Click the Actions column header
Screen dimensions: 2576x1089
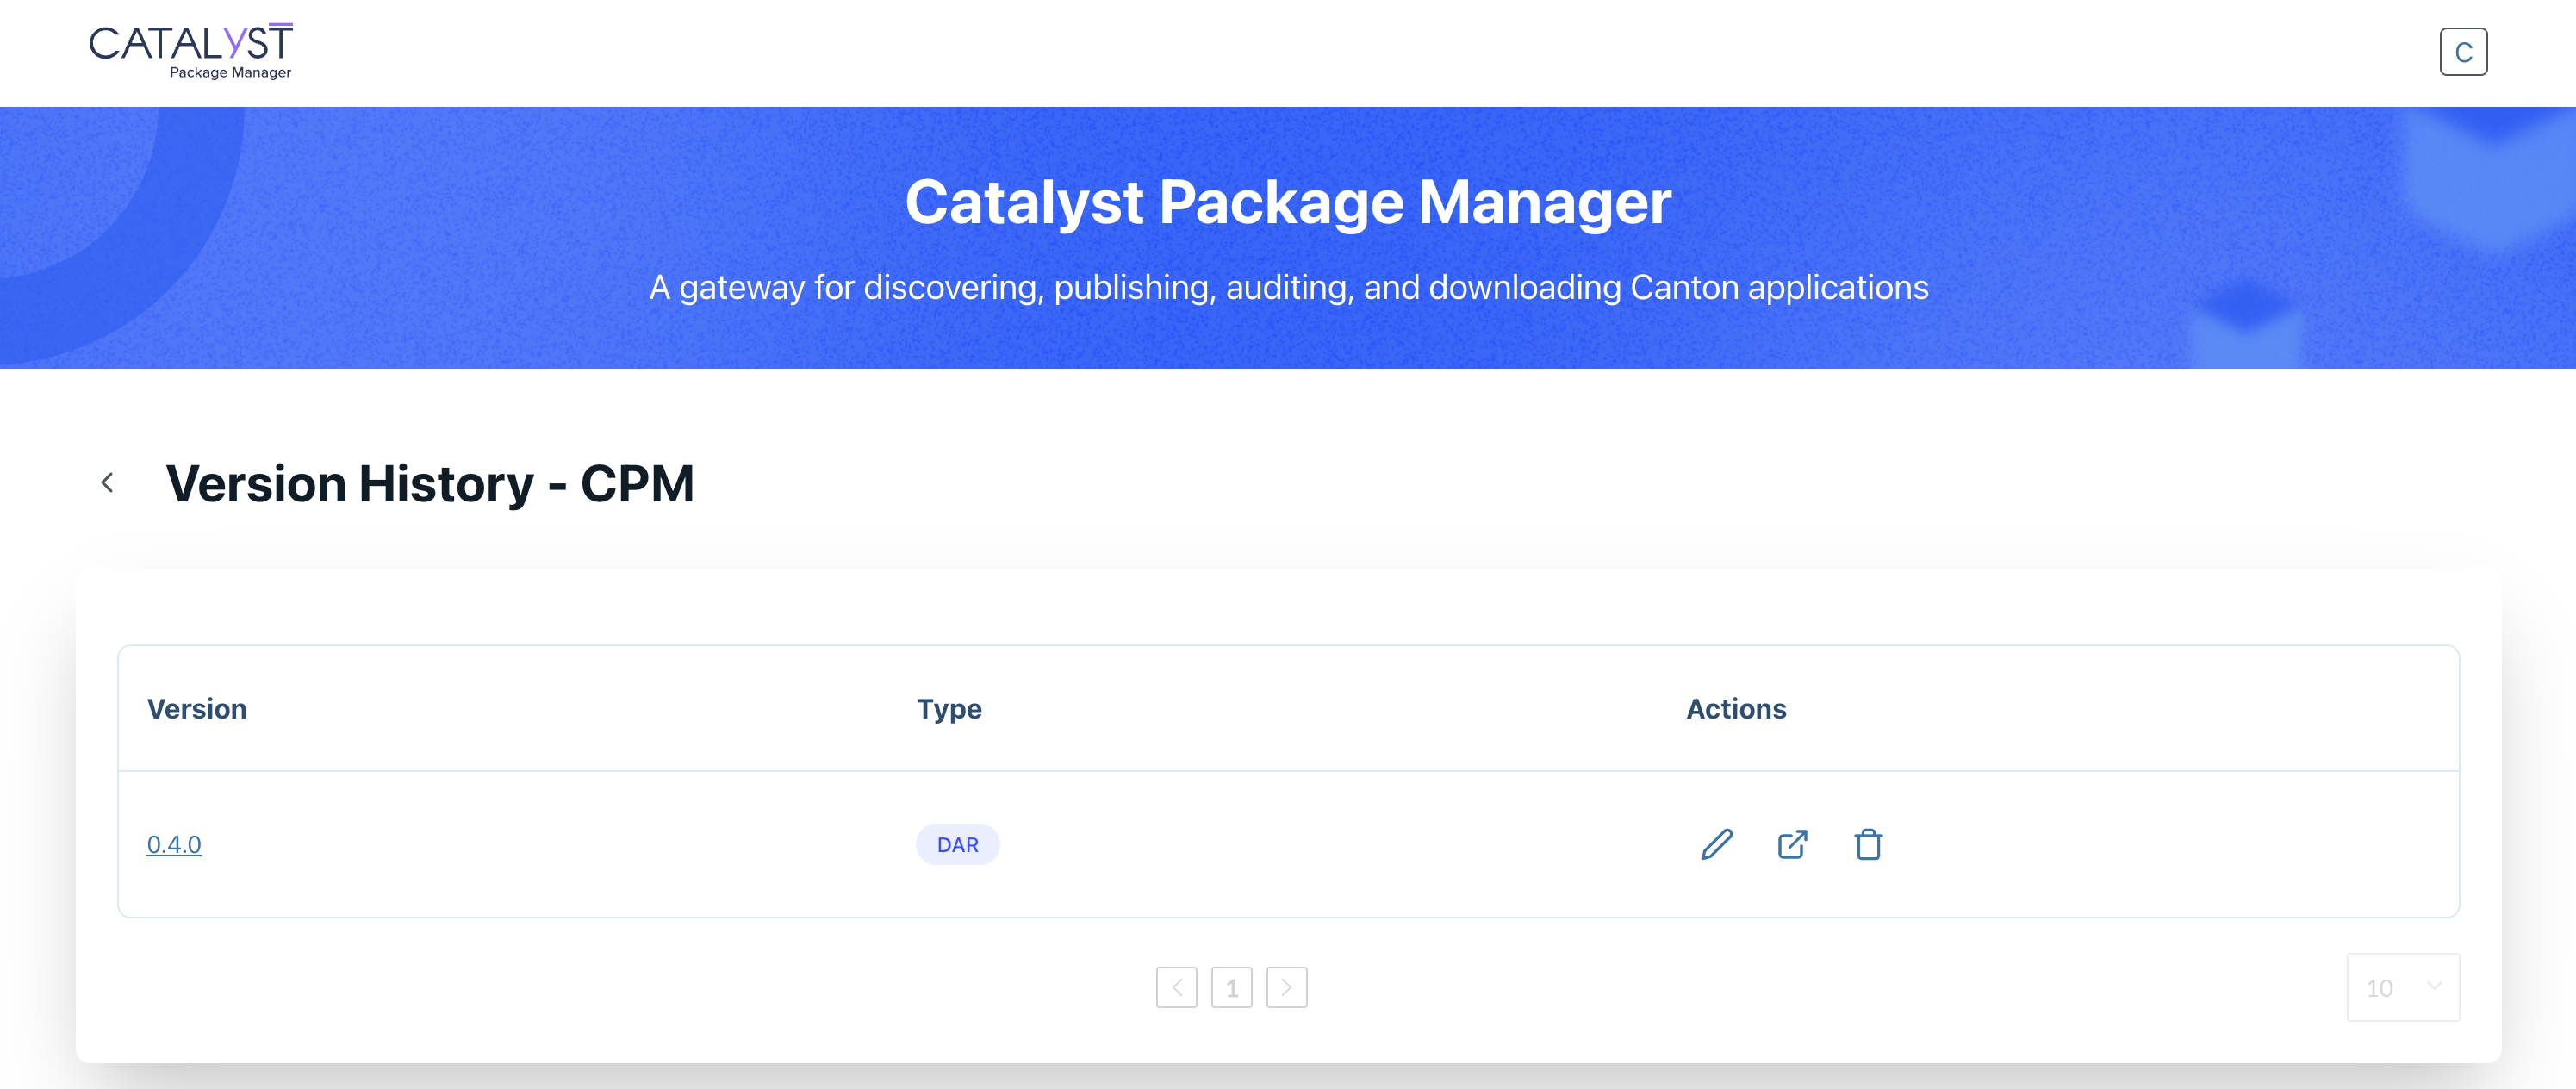point(1736,708)
